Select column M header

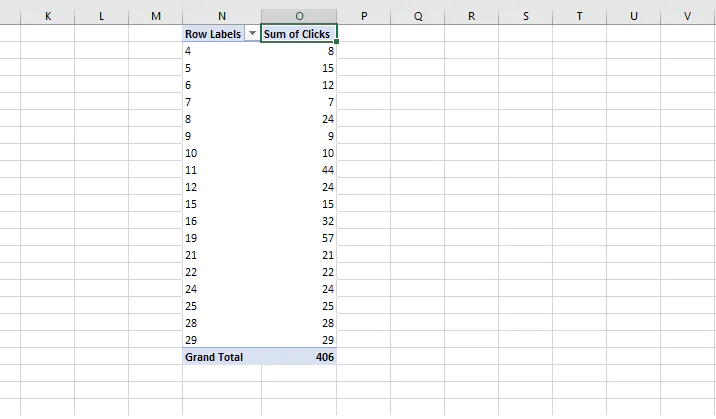[x=156, y=16]
